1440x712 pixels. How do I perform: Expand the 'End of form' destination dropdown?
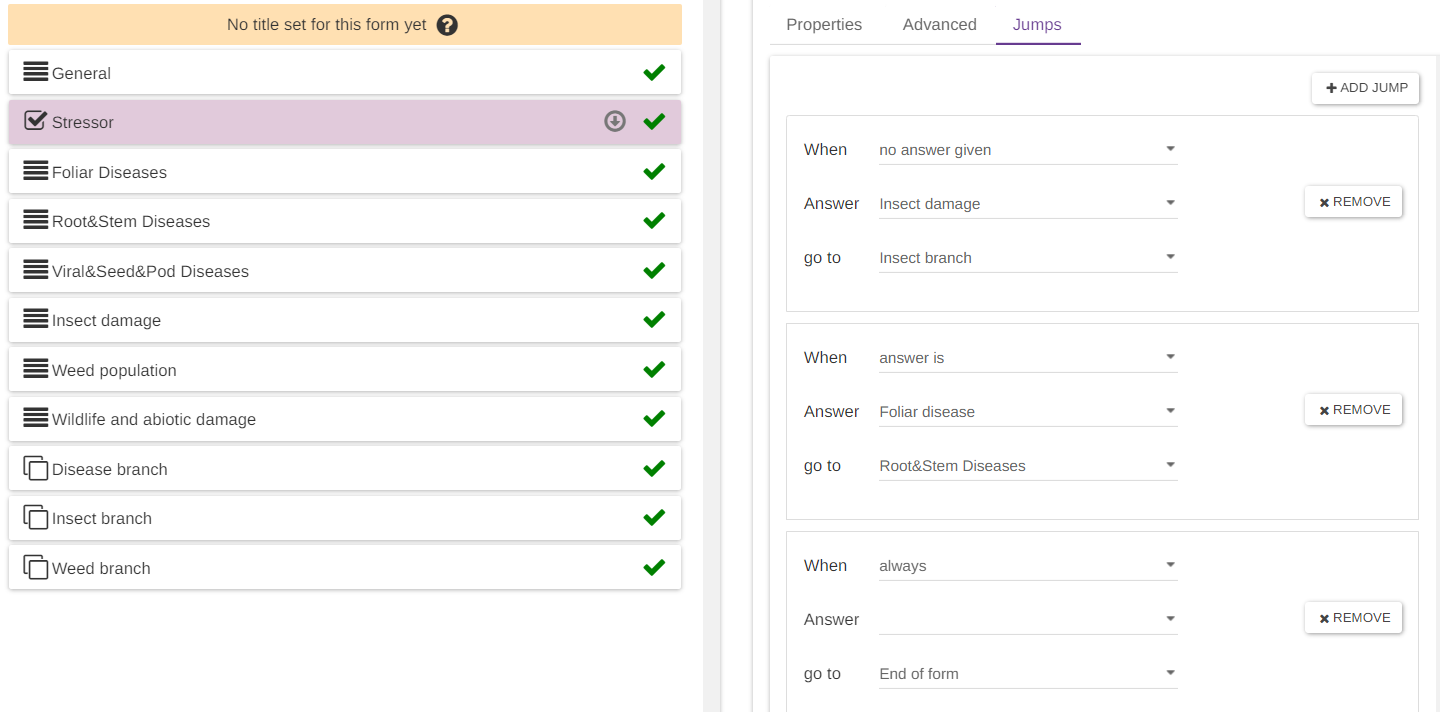(1027, 674)
